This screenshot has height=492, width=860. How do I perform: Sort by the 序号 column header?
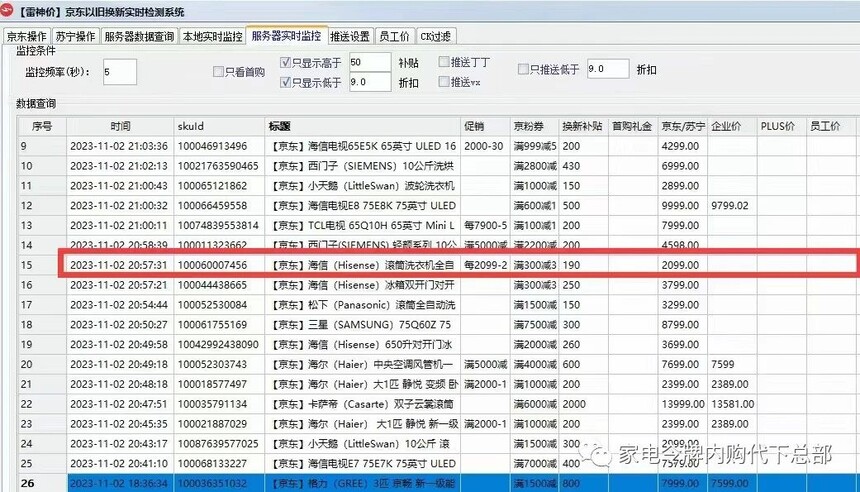(42, 126)
